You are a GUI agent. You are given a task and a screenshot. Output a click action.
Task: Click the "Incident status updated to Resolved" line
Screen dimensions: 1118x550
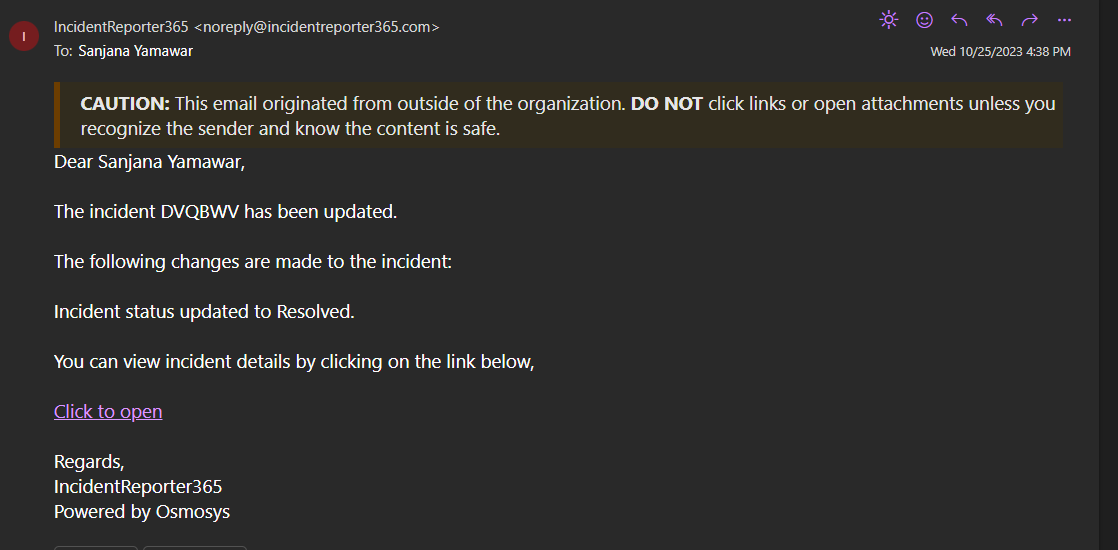[x=204, y=312]
